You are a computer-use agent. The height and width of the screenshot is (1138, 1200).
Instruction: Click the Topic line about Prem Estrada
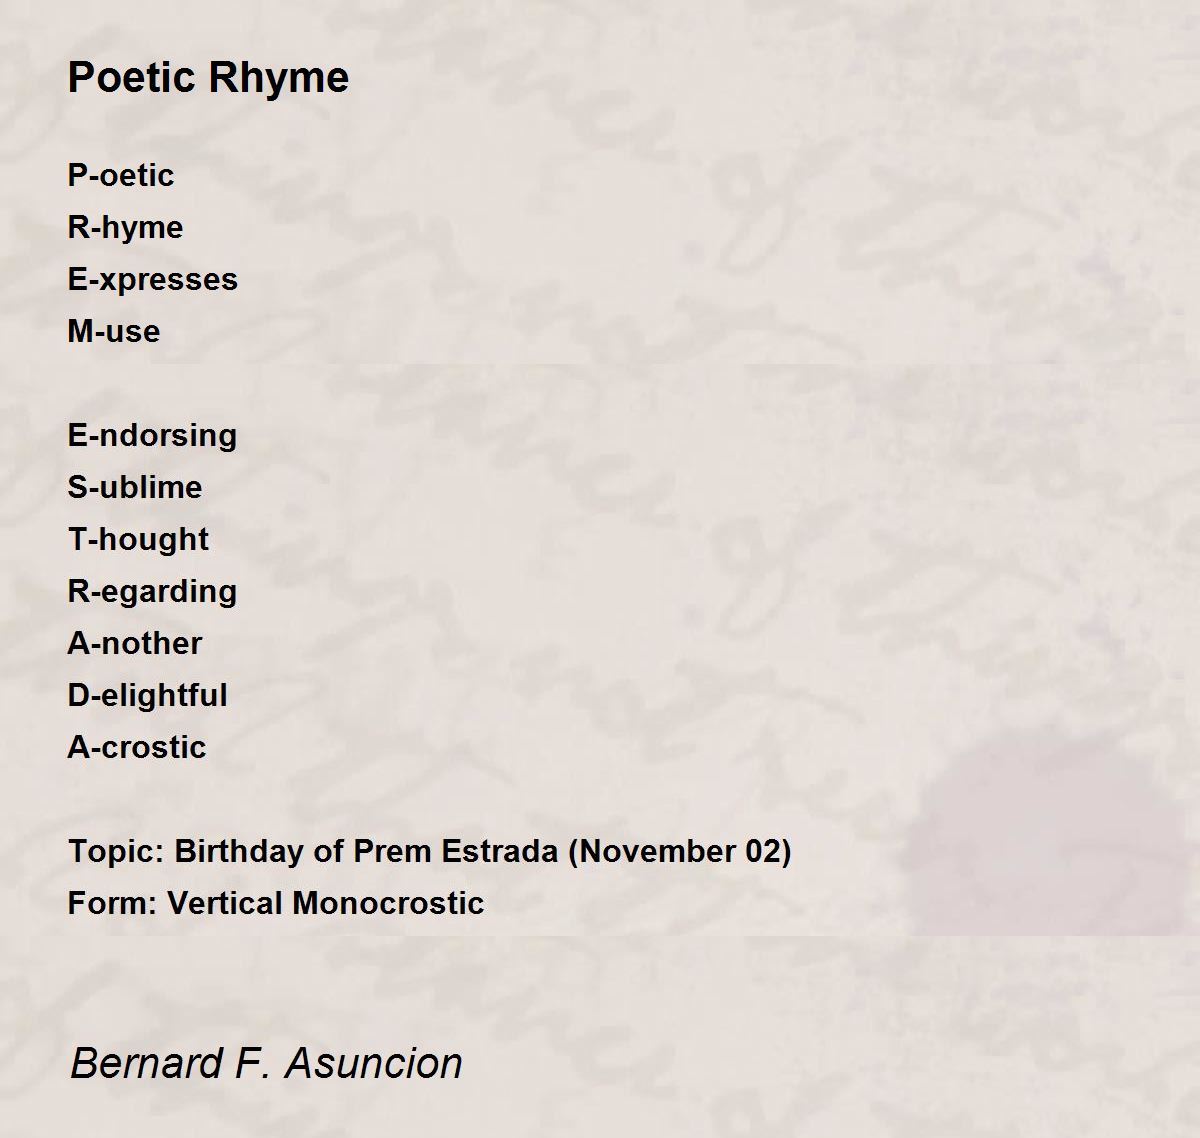coord(430,851)
